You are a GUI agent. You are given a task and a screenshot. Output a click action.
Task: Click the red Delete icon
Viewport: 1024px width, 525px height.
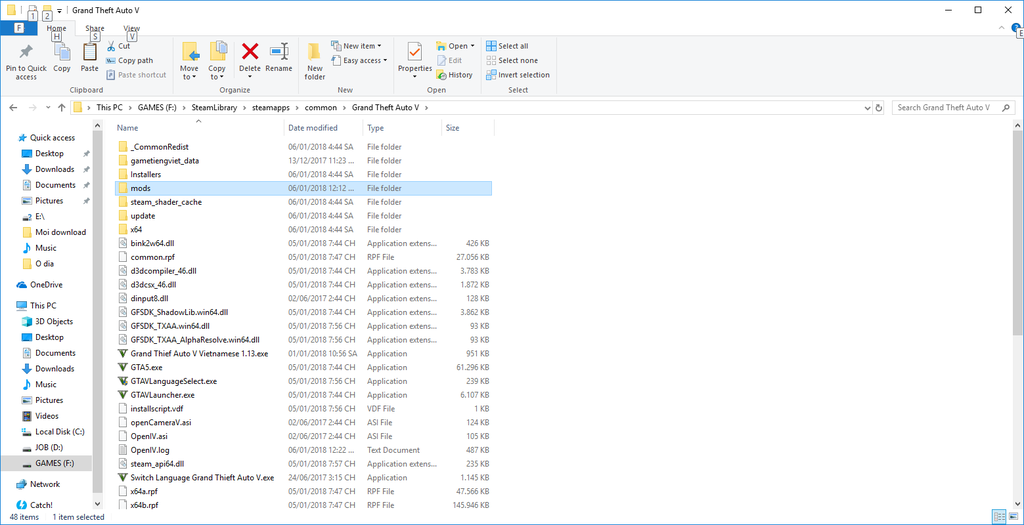250,51
